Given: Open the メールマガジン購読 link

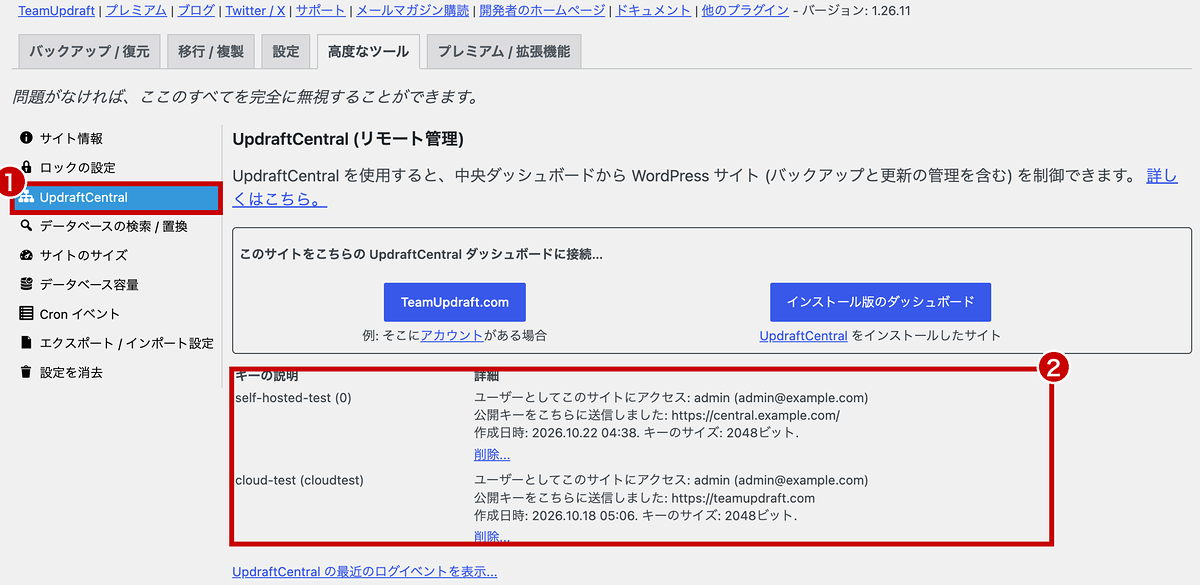Looking at the screenshot, I should (x=412, y=11).
